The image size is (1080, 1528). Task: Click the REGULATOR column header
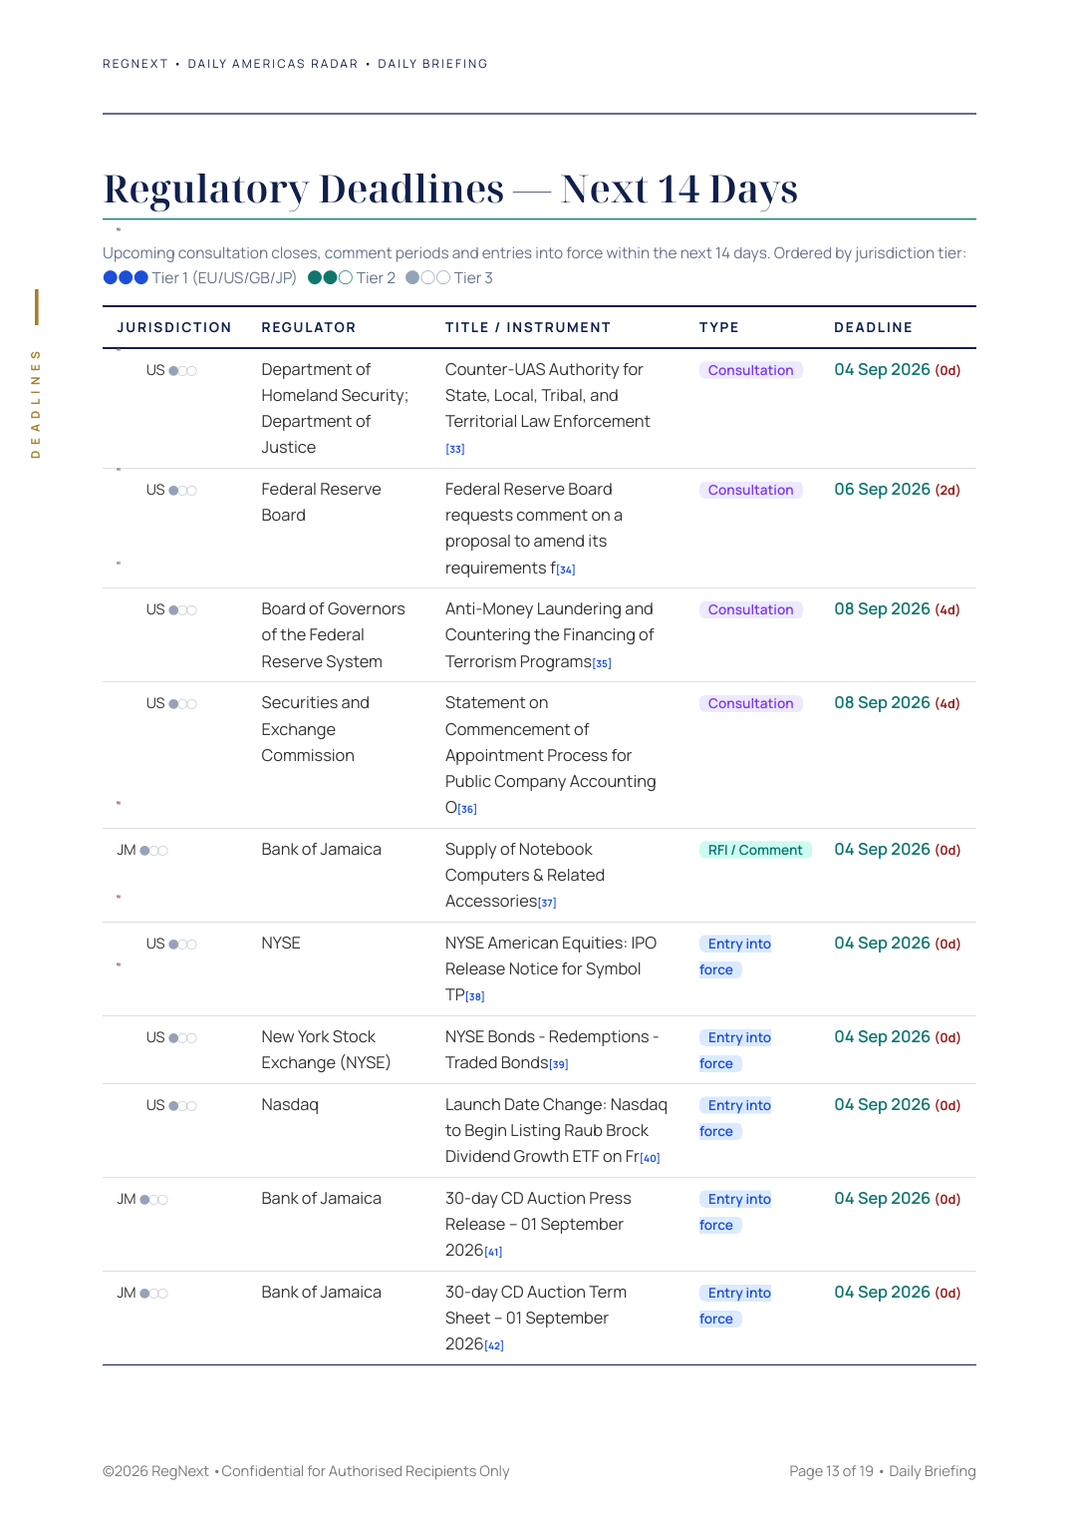[309, 328]
